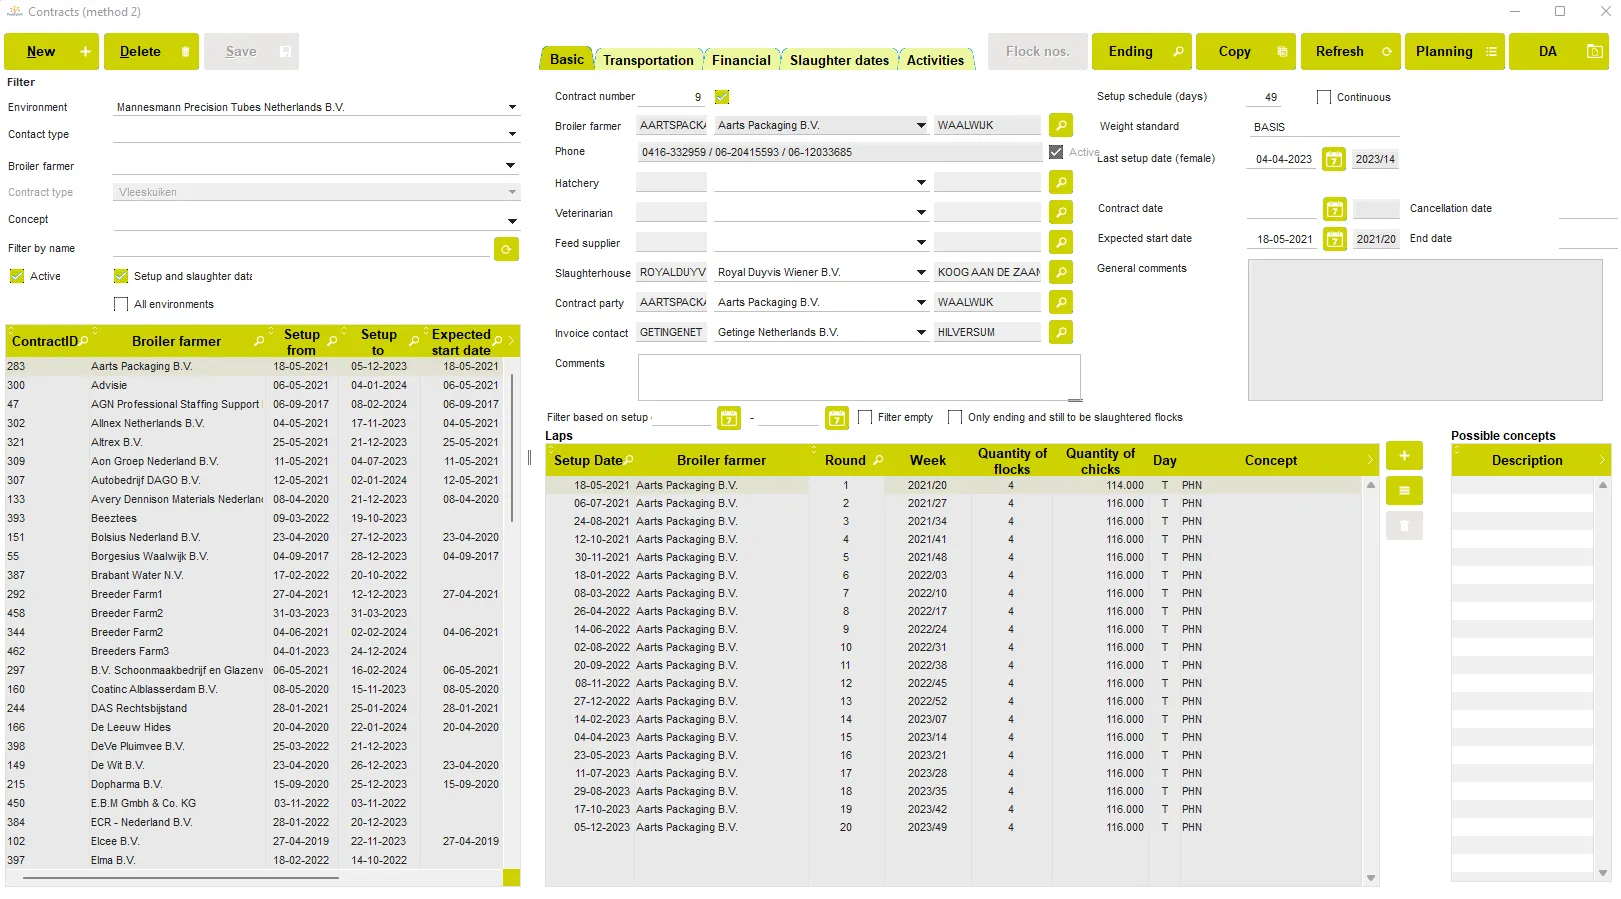Toggle the All environments checkbox
The width and height of the screenshot is (1621, 899).
[121, 305]
